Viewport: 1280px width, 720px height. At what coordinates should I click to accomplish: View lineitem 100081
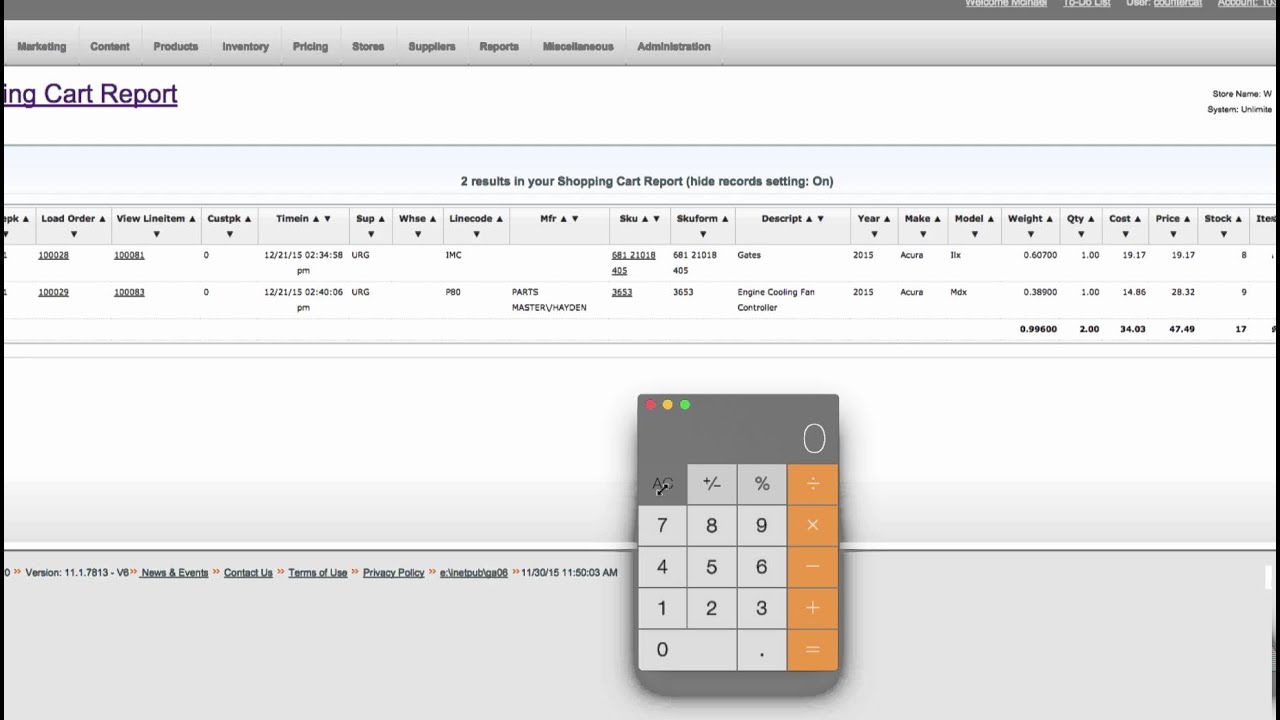[129, 256]
